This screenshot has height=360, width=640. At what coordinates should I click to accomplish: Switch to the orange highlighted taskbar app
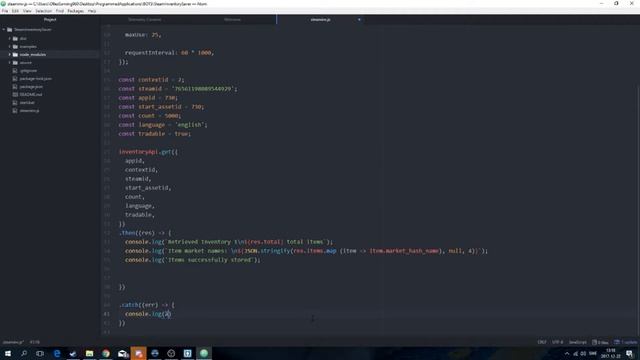click(x=138, y=353)
